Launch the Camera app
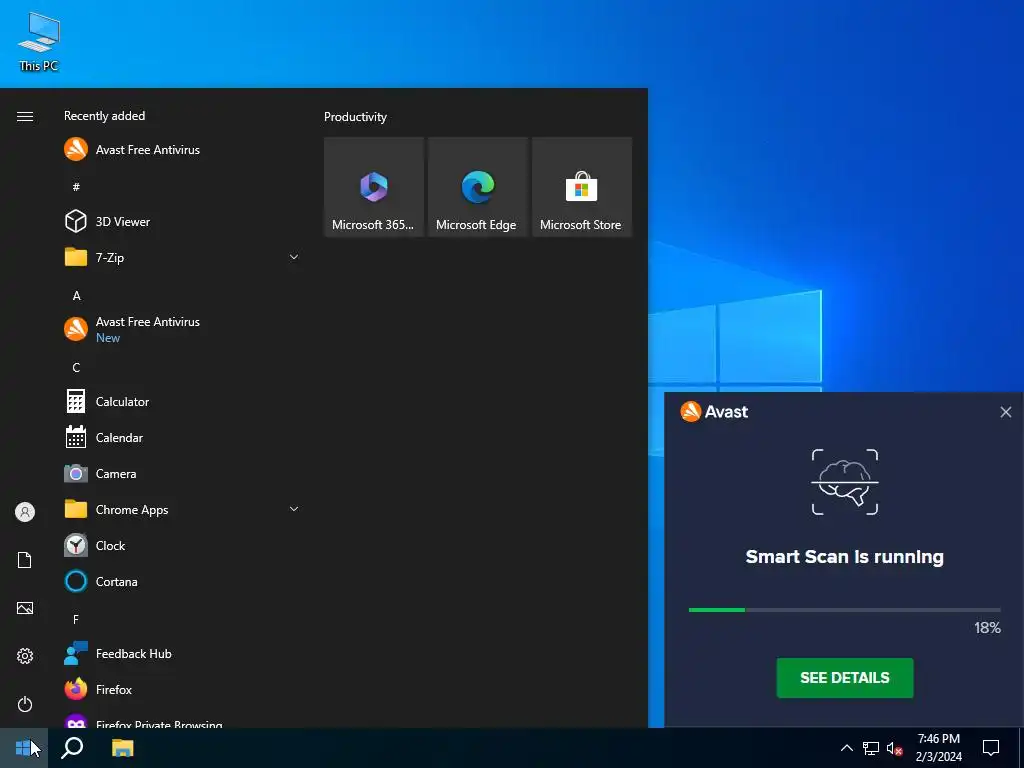 click(181, 473)
